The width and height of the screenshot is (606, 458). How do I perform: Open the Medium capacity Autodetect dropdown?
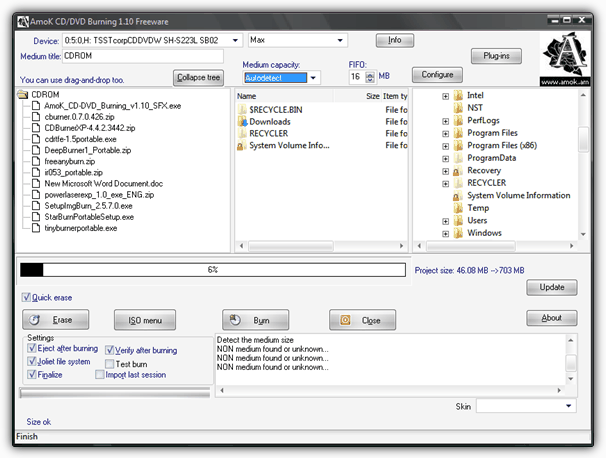pyautogui.click(x=313, y=77)
